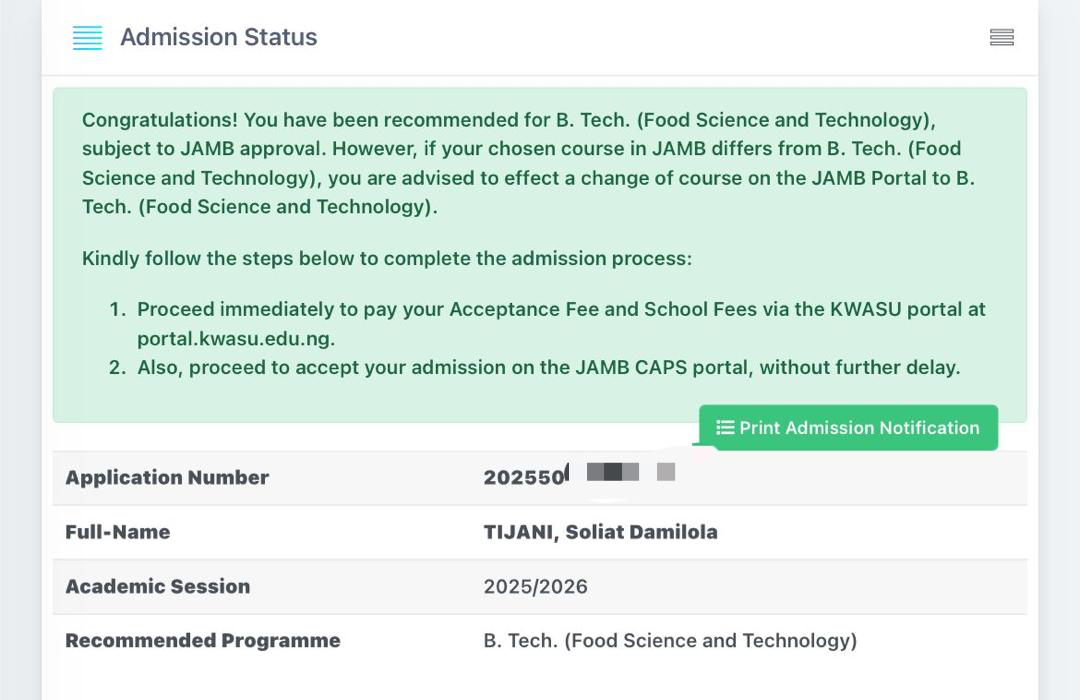The height and width of the screenshot is (700, 1080).
Task: Click 'Kindly follow the steps below' line
Action: [386, 258]
